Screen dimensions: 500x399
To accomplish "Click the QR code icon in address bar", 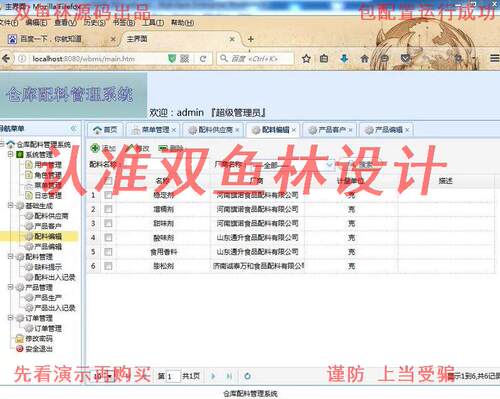I will pyautogui.click(x=184, y=59).
